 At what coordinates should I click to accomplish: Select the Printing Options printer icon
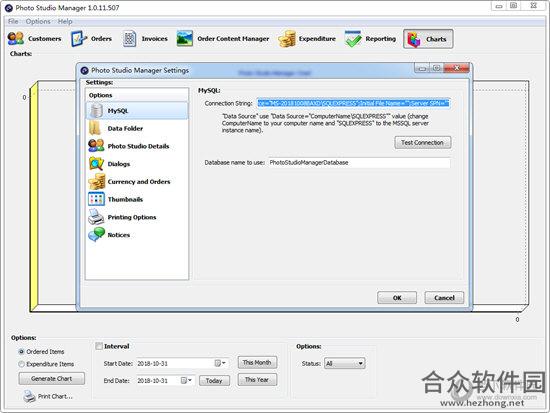[96, 217]
